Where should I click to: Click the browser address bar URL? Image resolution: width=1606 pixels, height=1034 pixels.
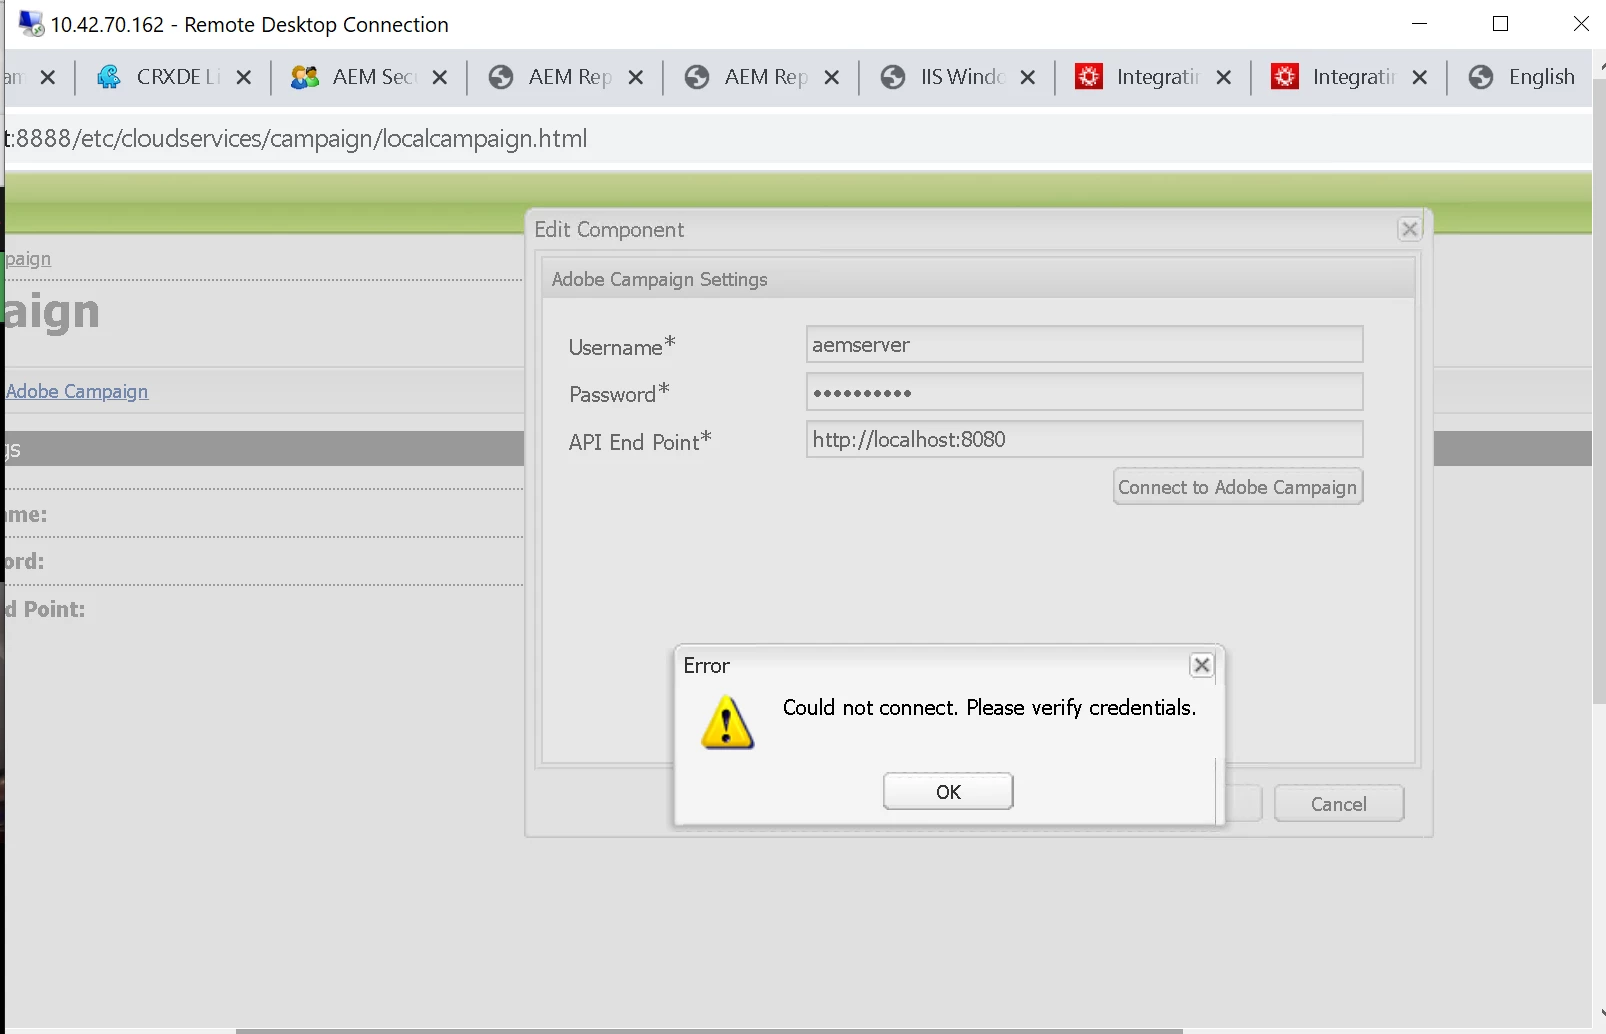(x=296, y=138)
